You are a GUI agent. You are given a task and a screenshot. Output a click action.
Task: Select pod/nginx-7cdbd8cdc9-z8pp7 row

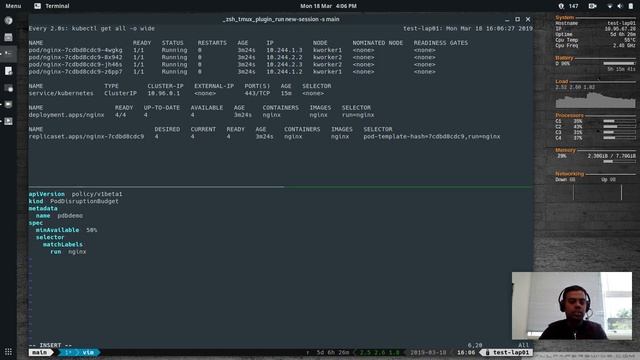coord(232,72)
